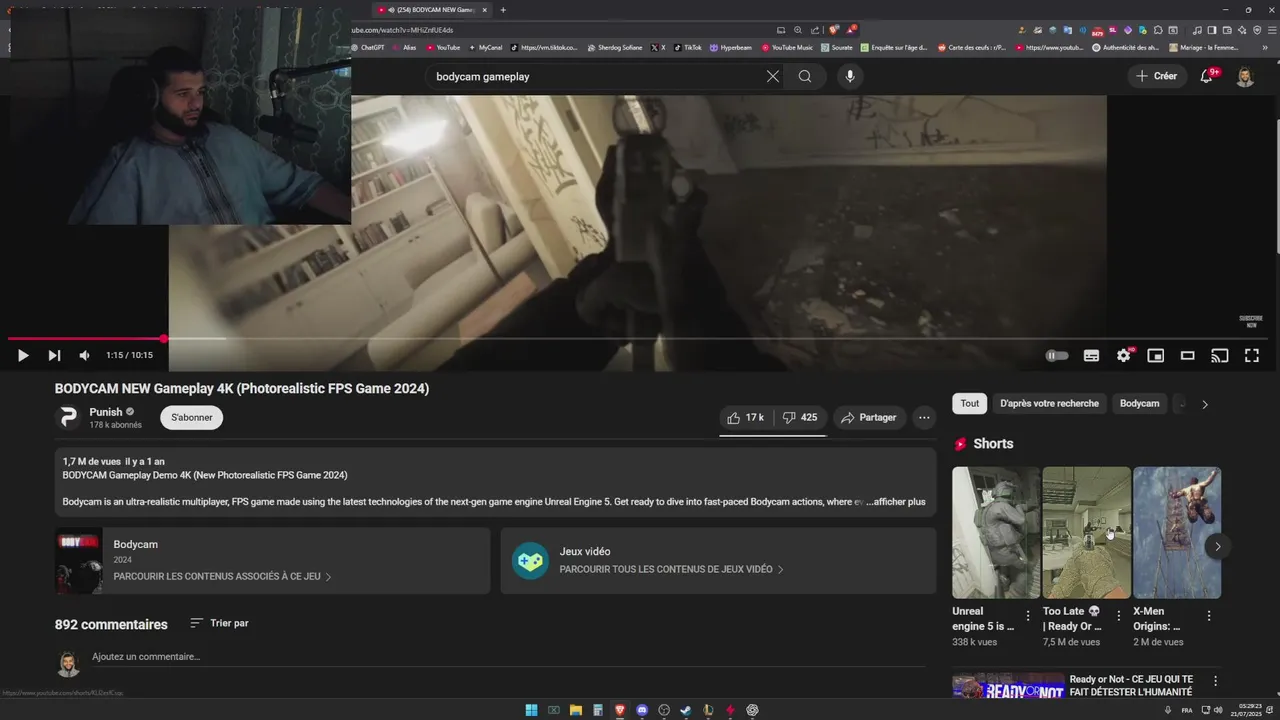Open the TikTok bookmark
Viewport: 1280px width, 720px height.
(688, 47)
